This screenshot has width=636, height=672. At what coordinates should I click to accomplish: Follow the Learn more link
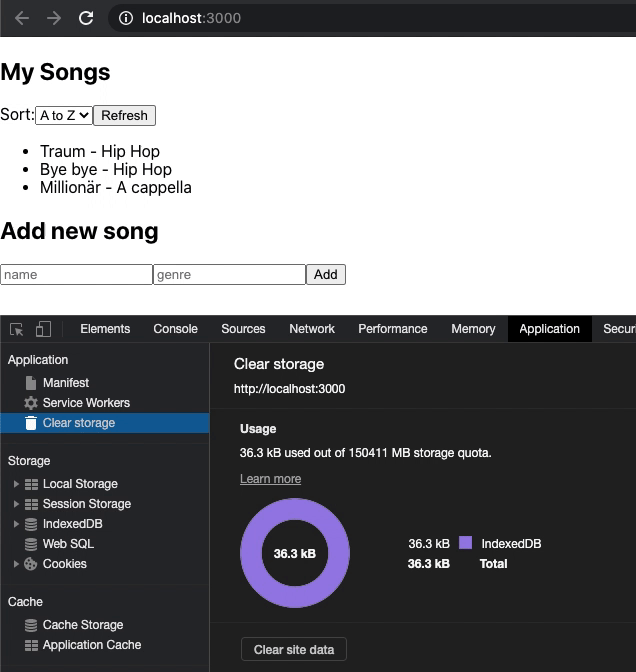270,479
